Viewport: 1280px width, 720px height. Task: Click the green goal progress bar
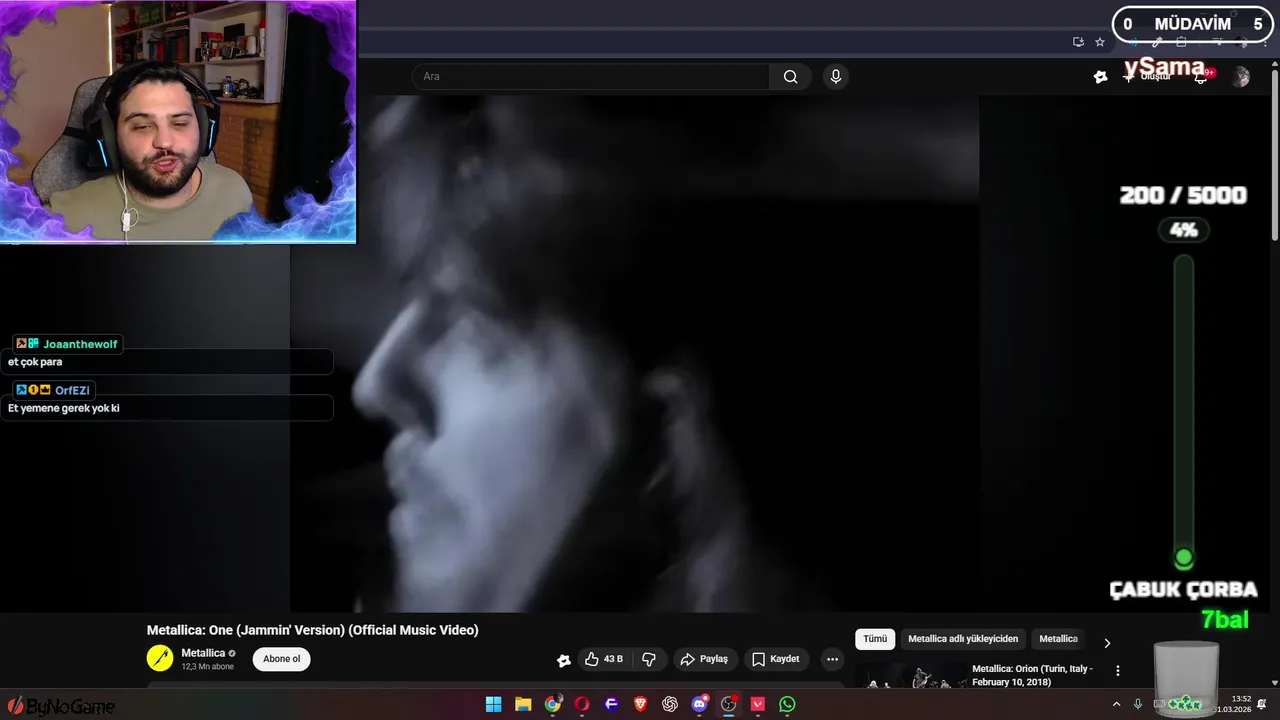click(1184, 412)
